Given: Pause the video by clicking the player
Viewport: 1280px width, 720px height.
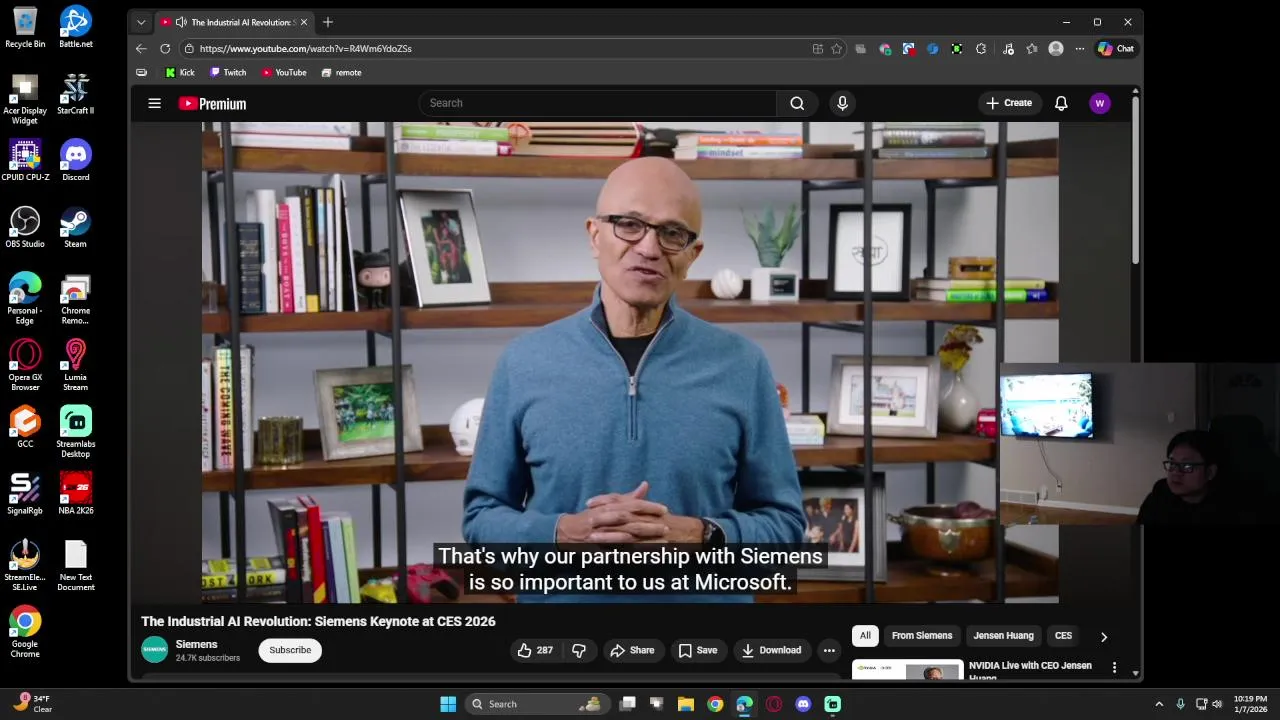Looking at the screenshot, I should click(630, 362).
